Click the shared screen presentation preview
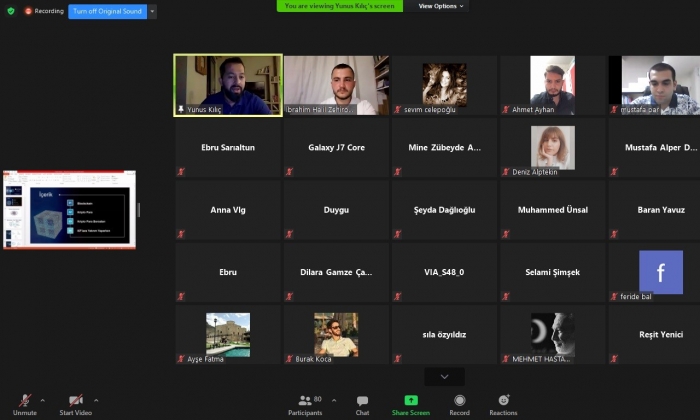 pos(69,210)
